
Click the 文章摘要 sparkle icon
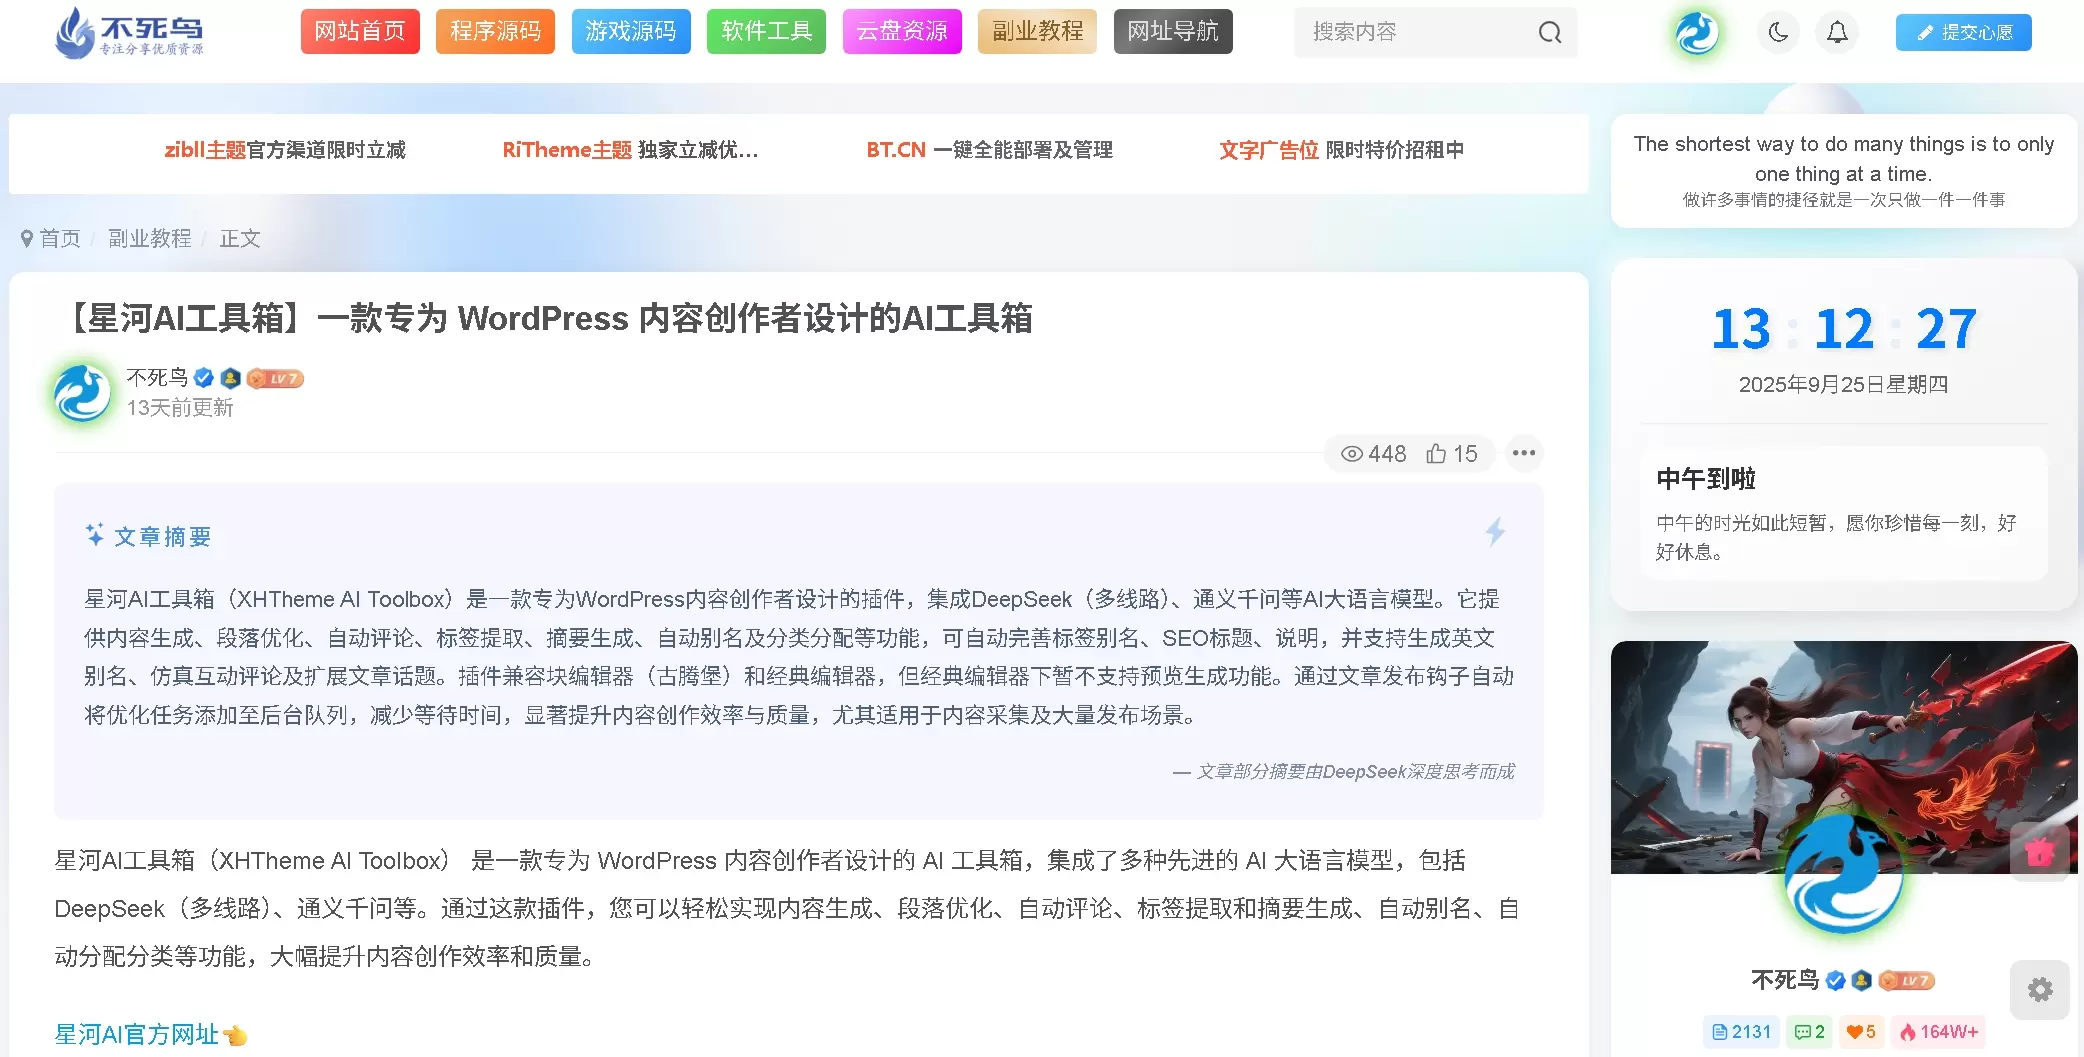coord(95,535)
